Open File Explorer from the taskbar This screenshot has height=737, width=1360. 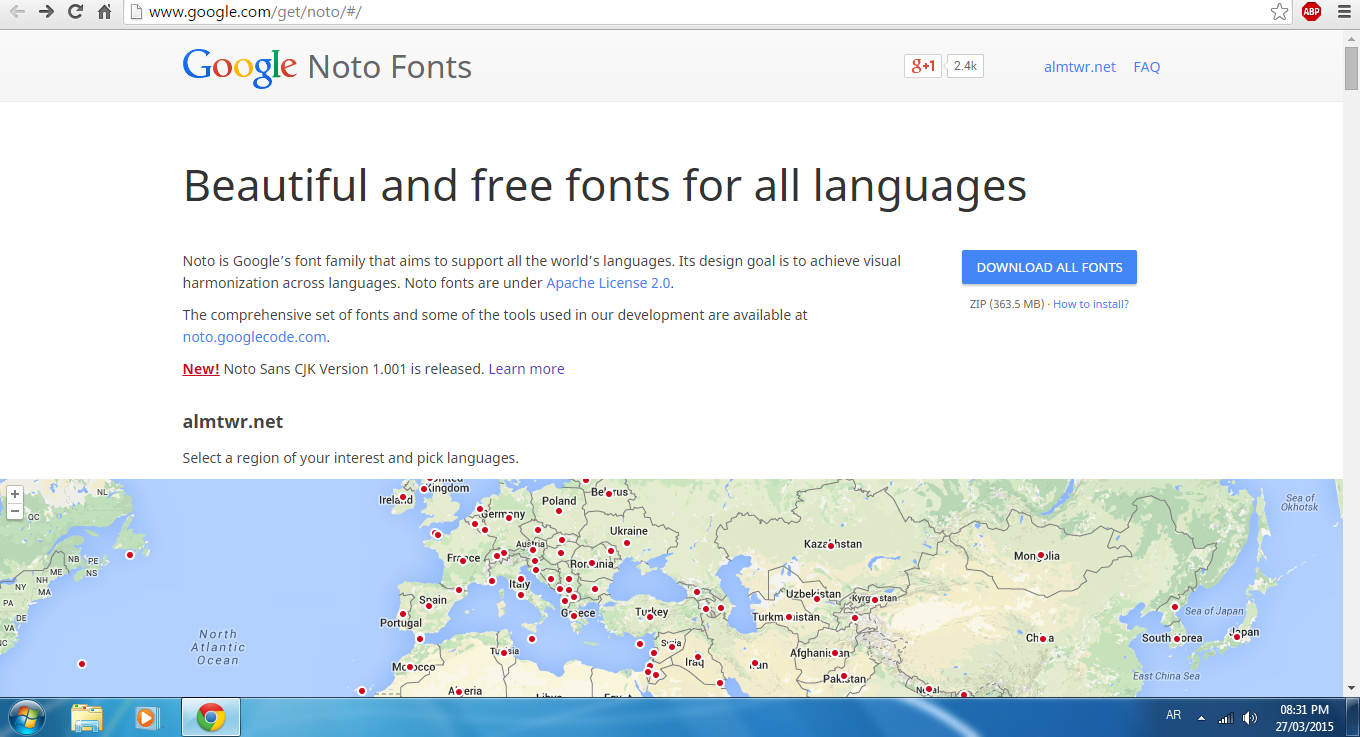87,717
